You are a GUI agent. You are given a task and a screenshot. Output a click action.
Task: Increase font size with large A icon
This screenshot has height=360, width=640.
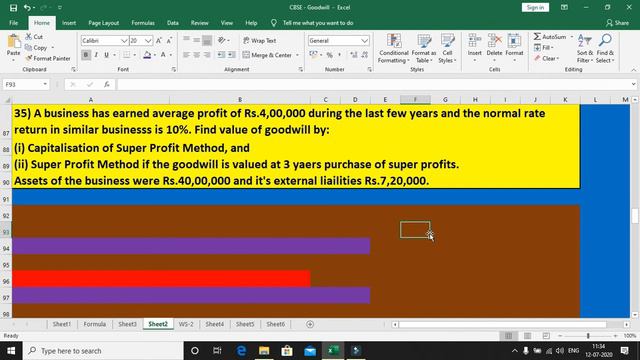159,40
